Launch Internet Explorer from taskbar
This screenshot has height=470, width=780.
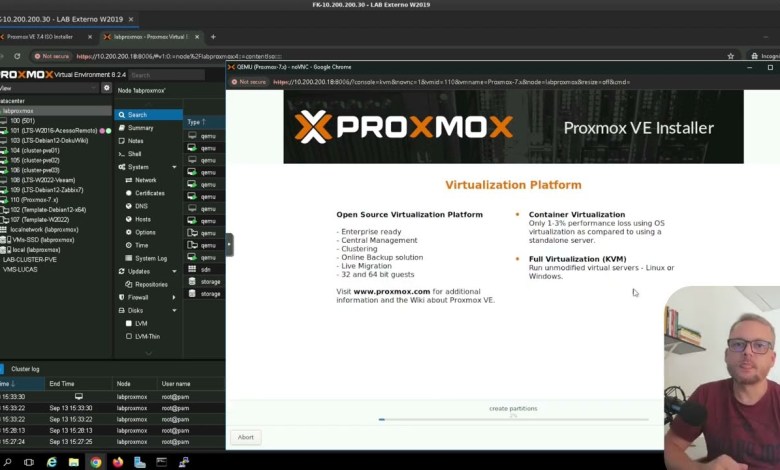(x=51, y=462)
